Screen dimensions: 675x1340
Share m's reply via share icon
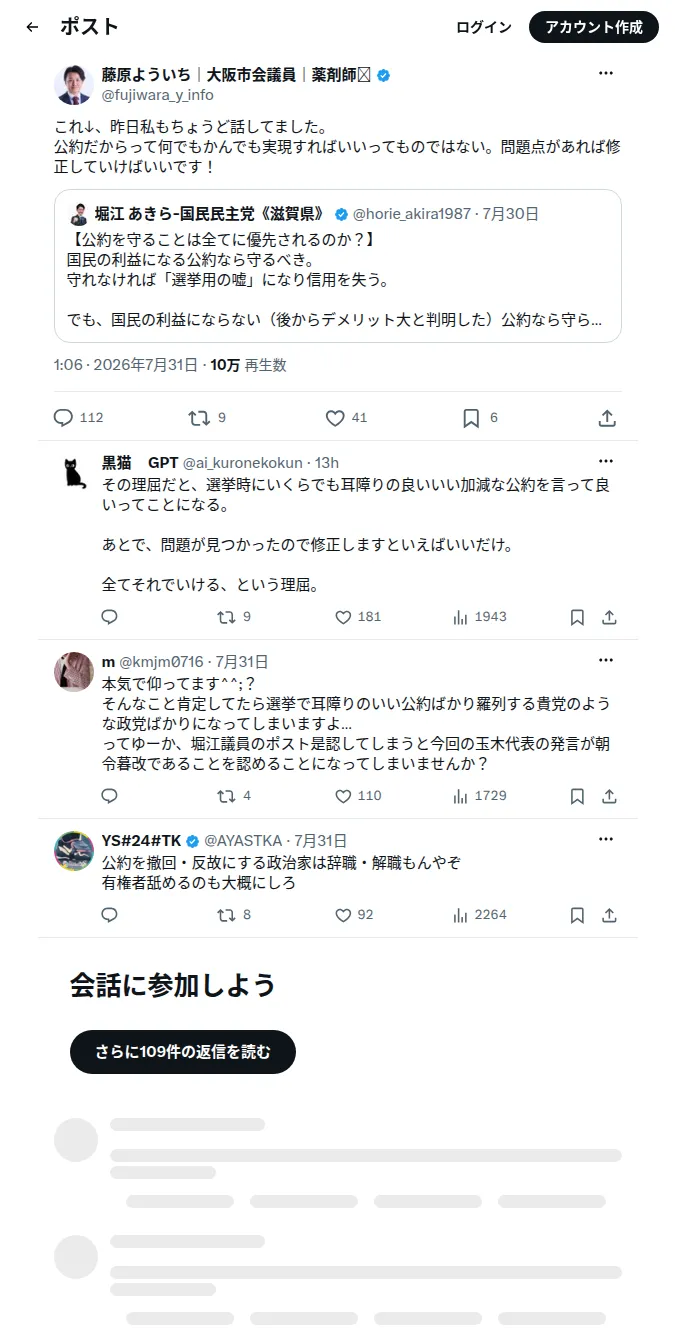(x=609, y=796)
